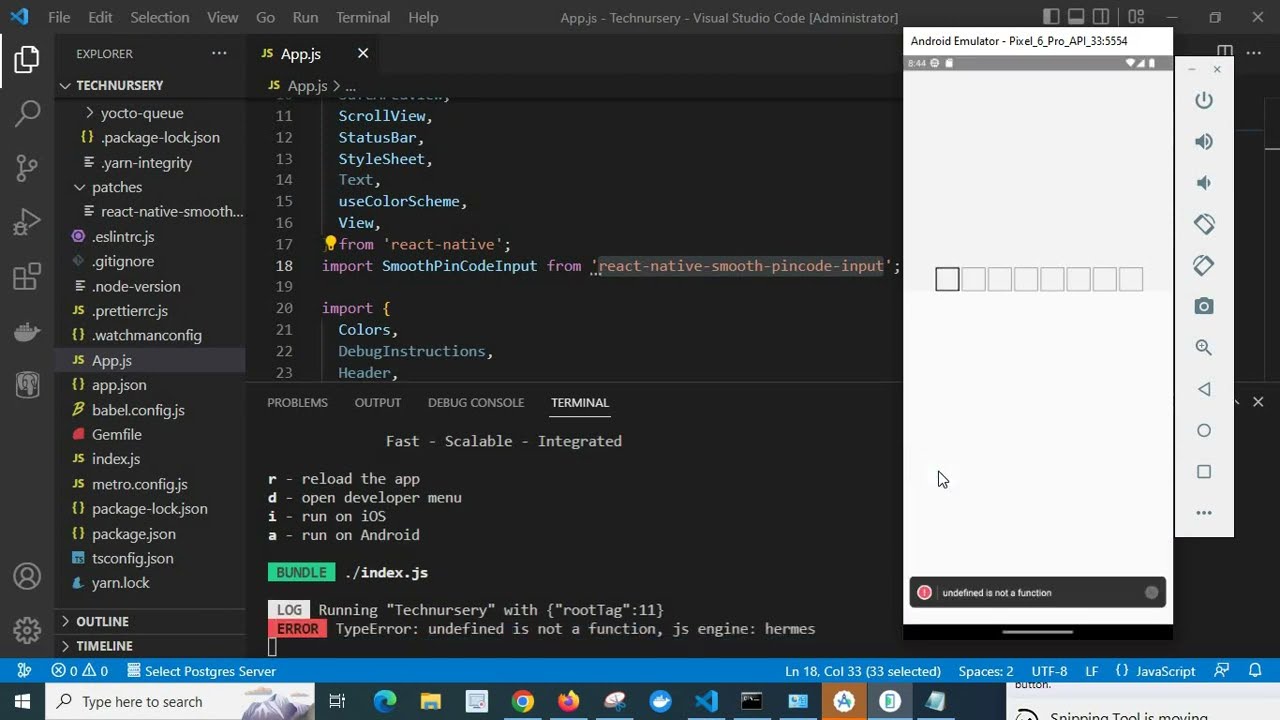Rotate emulator right

(1204, 265)
